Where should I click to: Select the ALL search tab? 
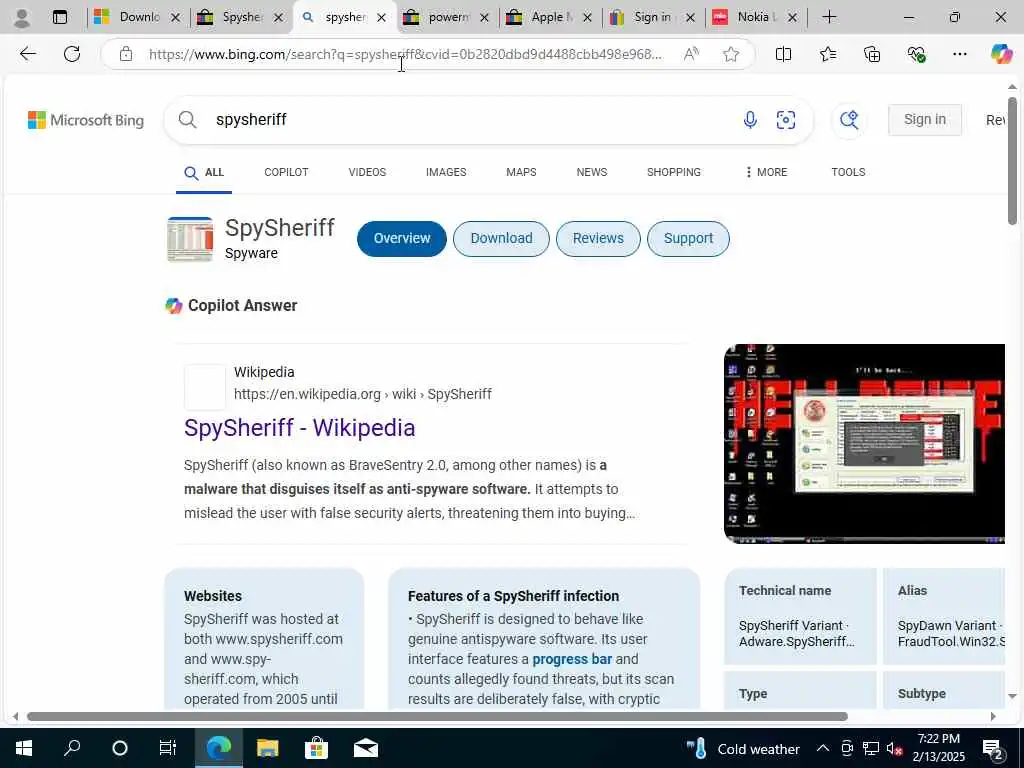coord(204,172)
